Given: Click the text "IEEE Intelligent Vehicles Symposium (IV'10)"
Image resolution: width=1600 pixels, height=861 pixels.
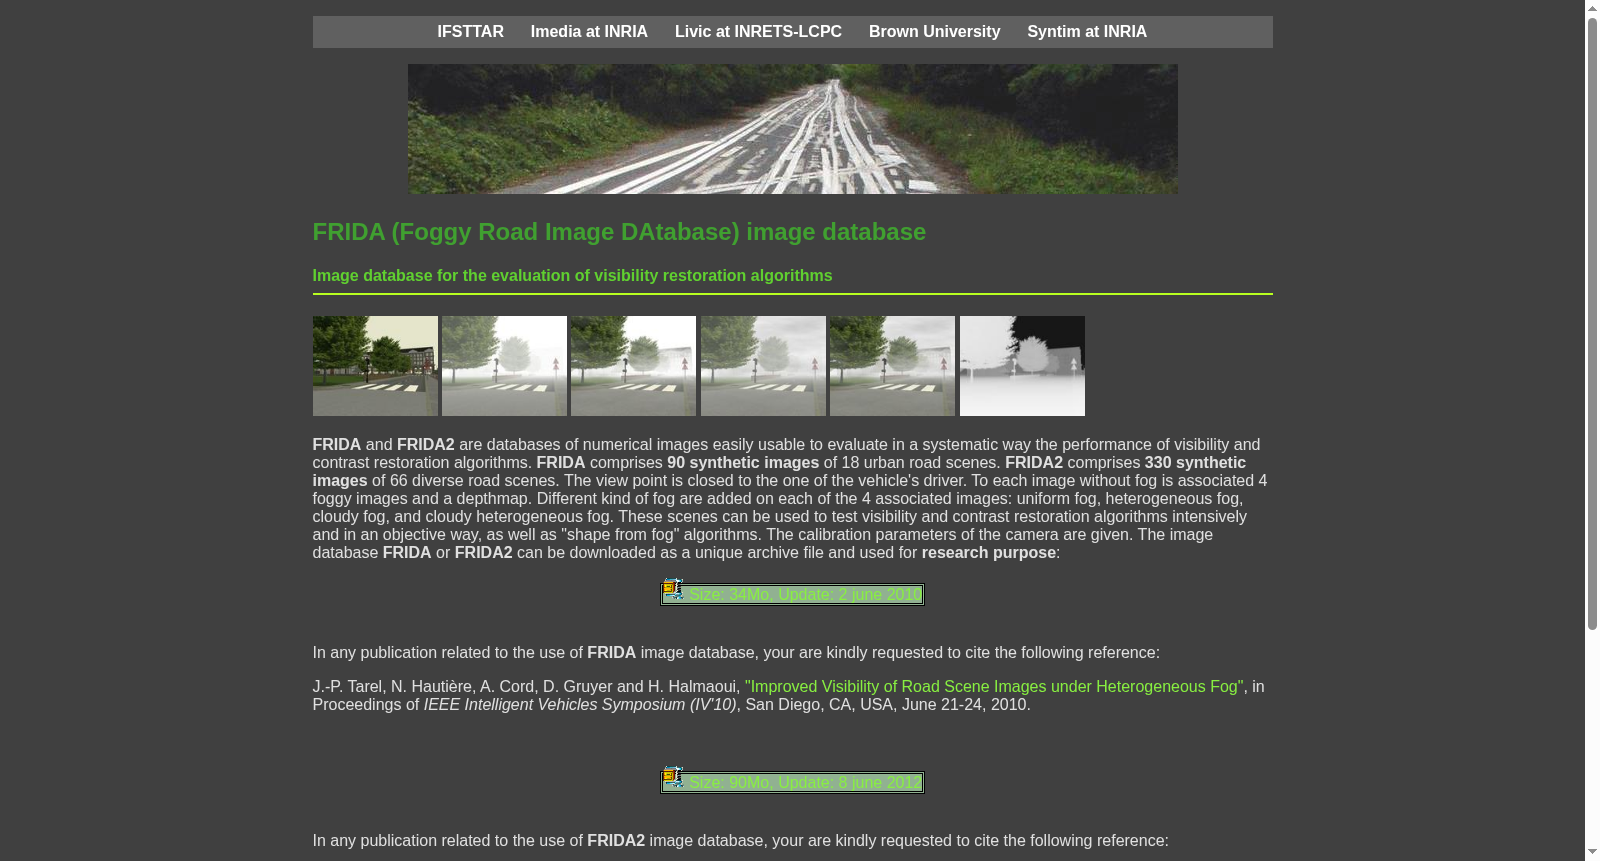Looking at the screenshot, I should tap(580, 705).
